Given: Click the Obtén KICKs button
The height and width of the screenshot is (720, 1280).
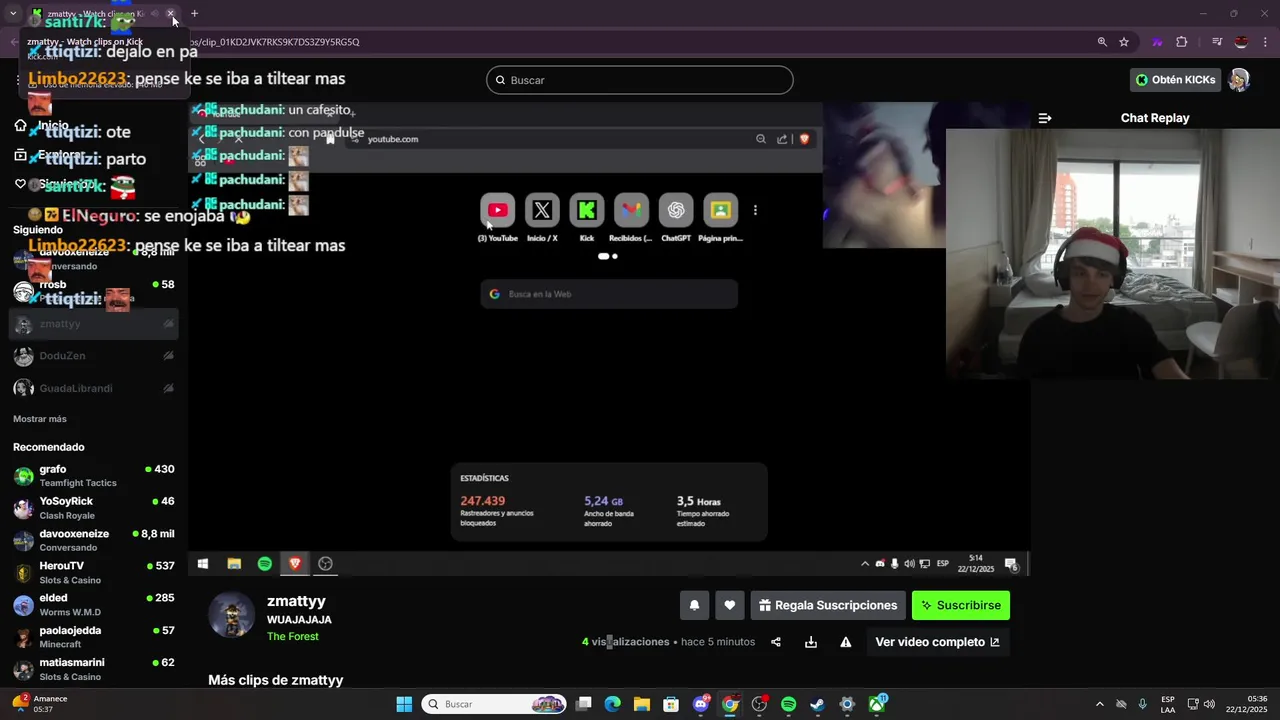Looking at the screenshot, I should [x=1175, y=80].
